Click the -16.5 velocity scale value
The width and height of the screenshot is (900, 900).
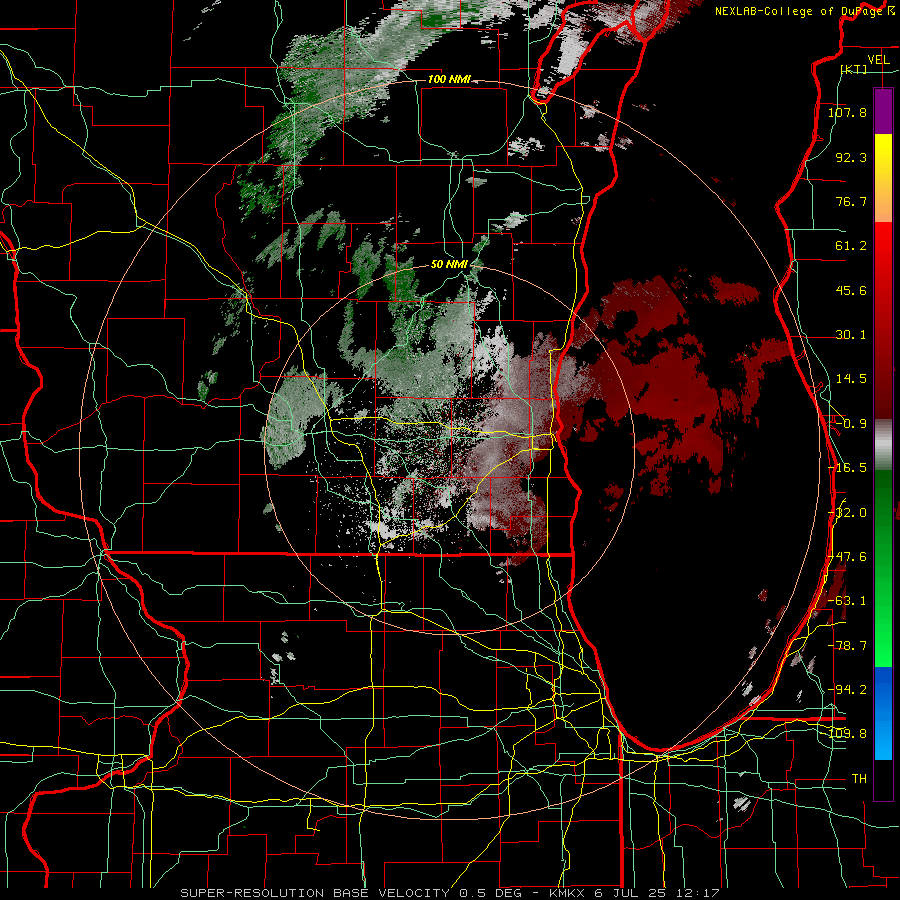click(x=847, y=468)
